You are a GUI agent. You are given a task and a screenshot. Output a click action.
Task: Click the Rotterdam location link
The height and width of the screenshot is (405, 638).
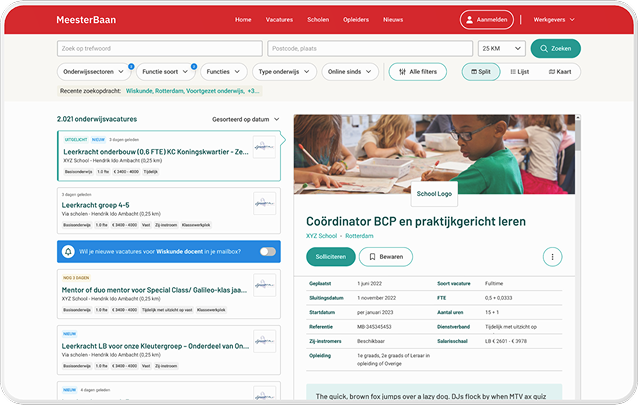[x=359, y=236]
